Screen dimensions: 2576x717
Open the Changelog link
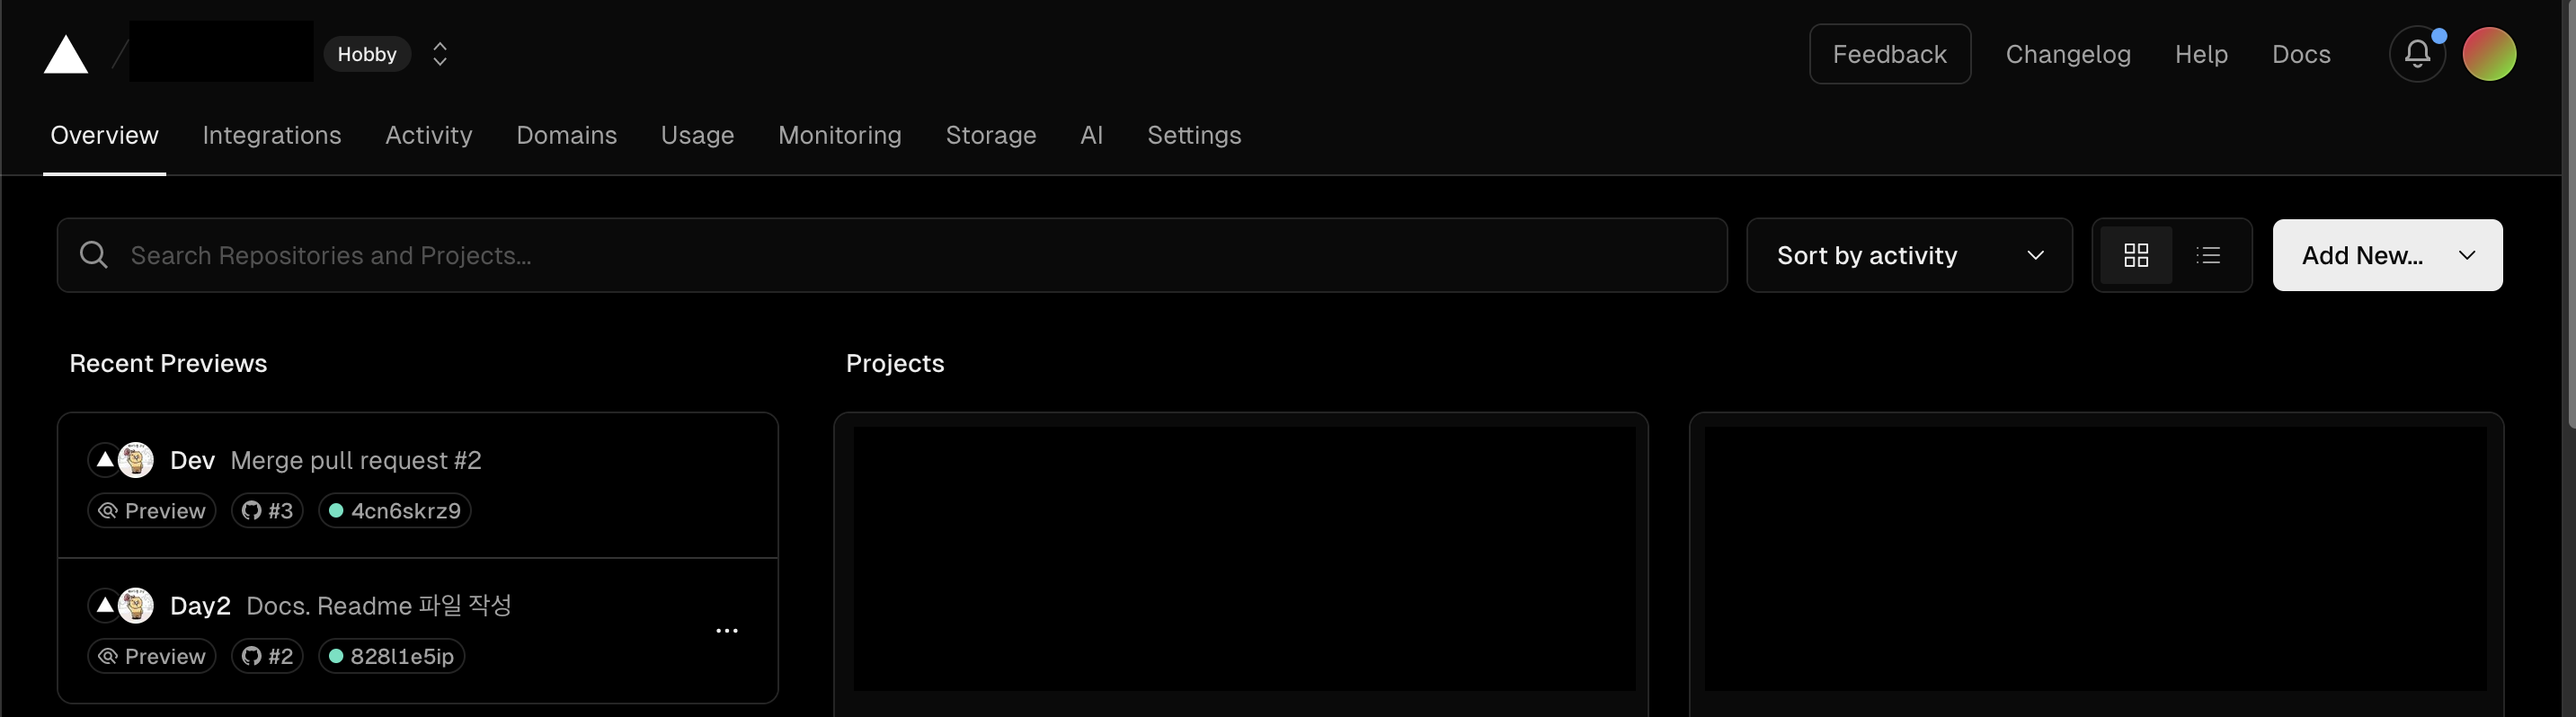click(2068, 54)
